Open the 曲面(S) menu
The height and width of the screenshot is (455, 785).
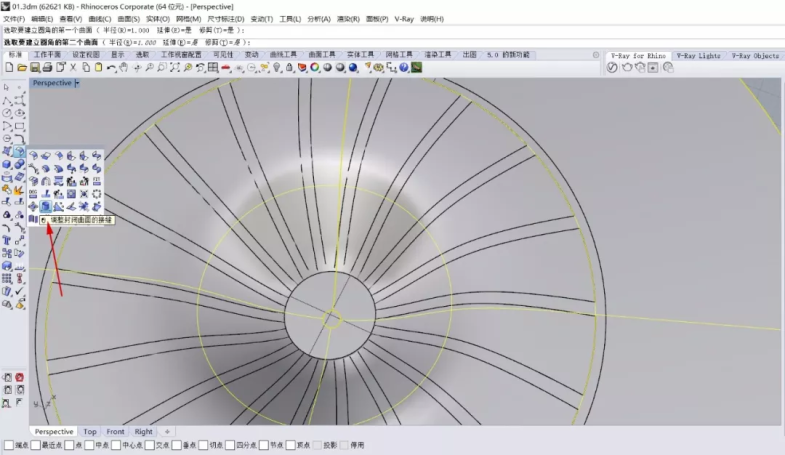pyautogui.click(x=129, y=19)
